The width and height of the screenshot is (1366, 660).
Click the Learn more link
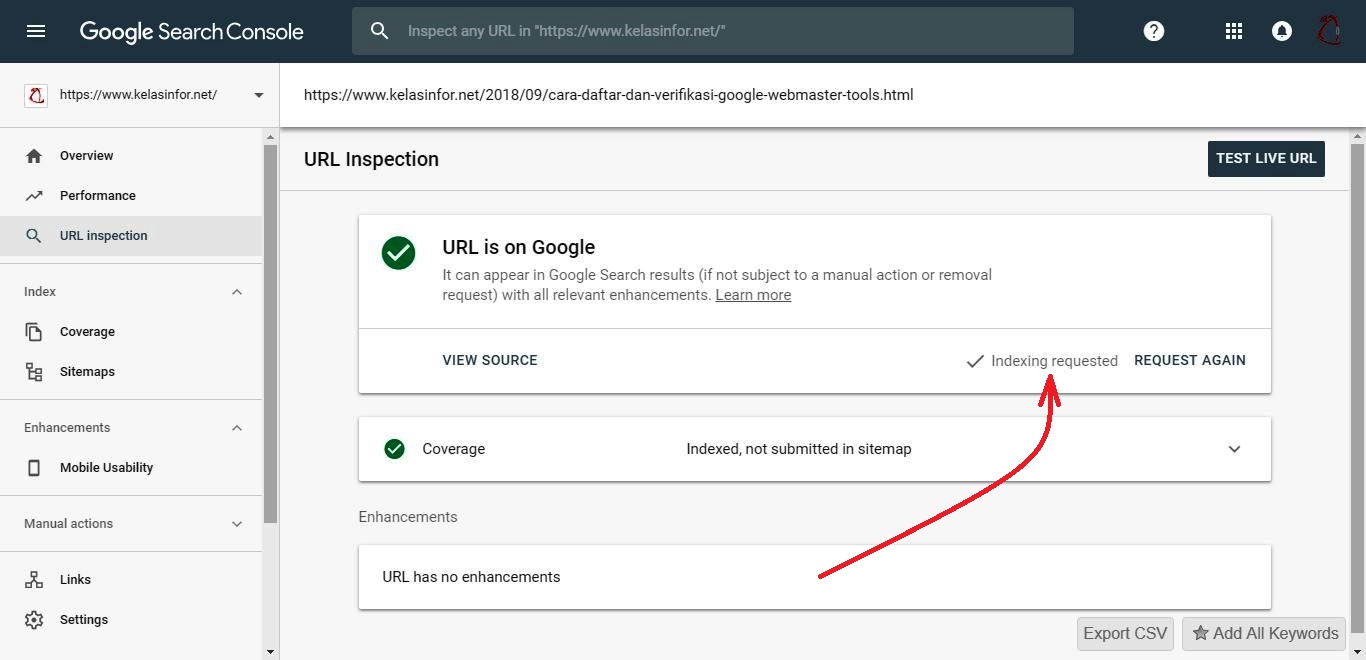(x=753, y=296)
